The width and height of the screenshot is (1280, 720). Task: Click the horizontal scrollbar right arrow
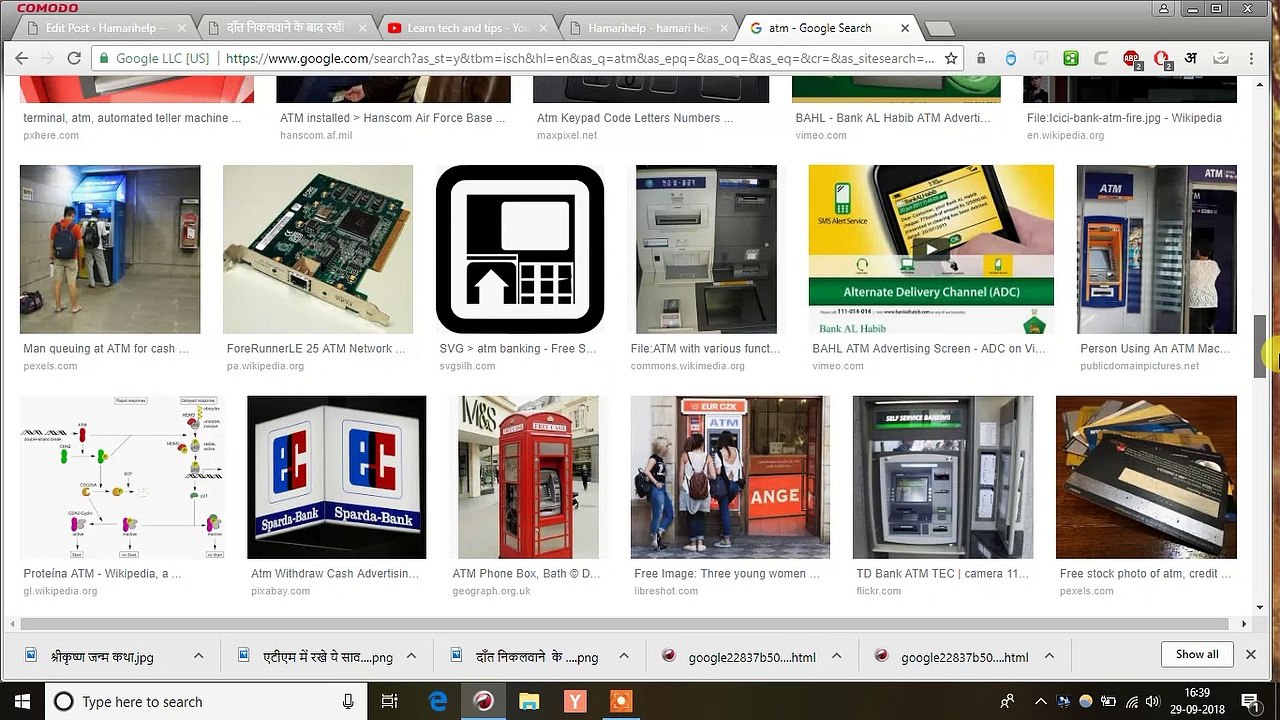[x=1244, y=624]
